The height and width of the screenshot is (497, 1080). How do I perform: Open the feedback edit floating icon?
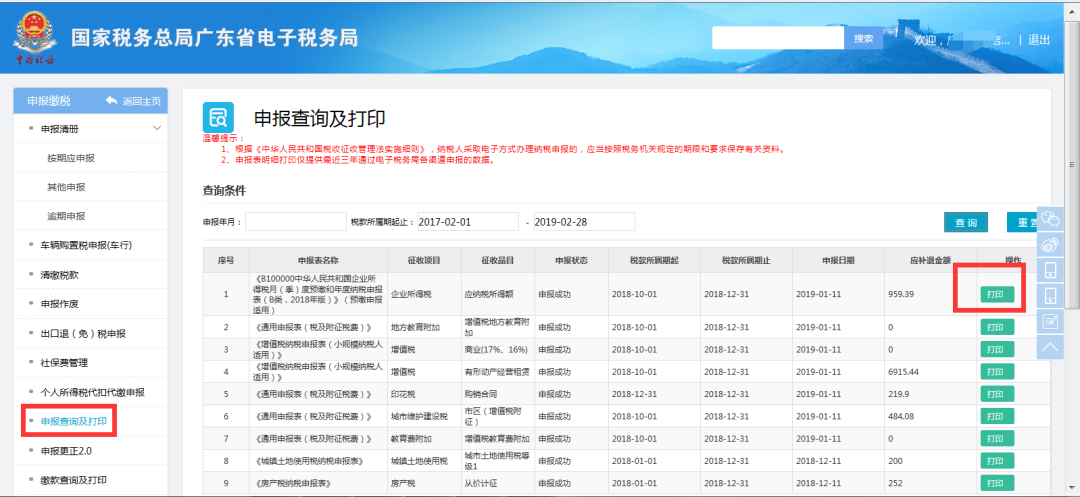(1050, 321)
